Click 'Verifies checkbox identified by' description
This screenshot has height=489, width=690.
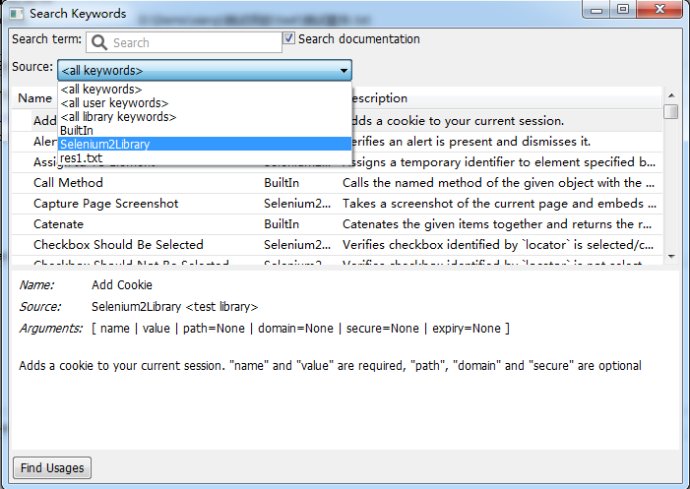point(498,245)
